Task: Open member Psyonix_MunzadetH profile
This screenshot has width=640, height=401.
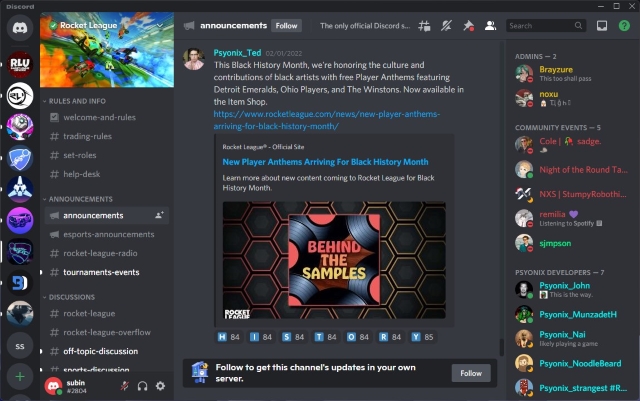Action: point(571,314)
